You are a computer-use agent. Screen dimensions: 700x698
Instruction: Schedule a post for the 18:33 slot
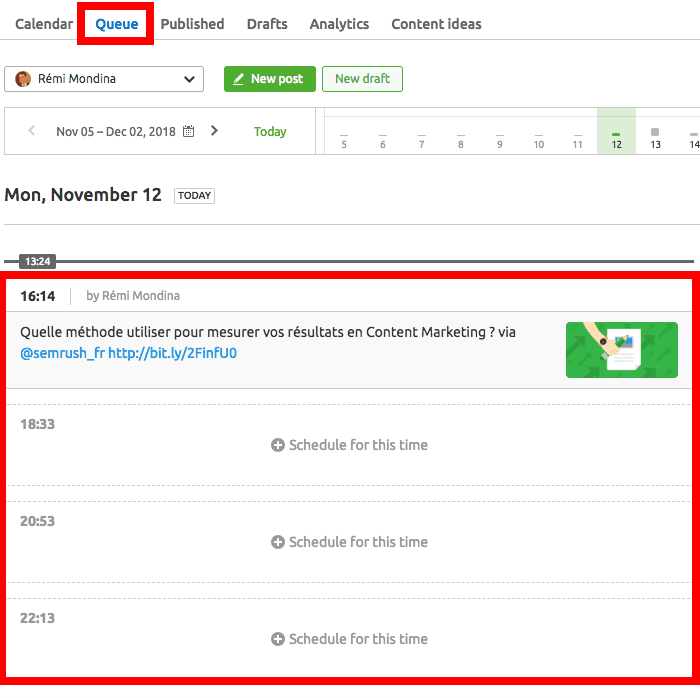[349, 445]
